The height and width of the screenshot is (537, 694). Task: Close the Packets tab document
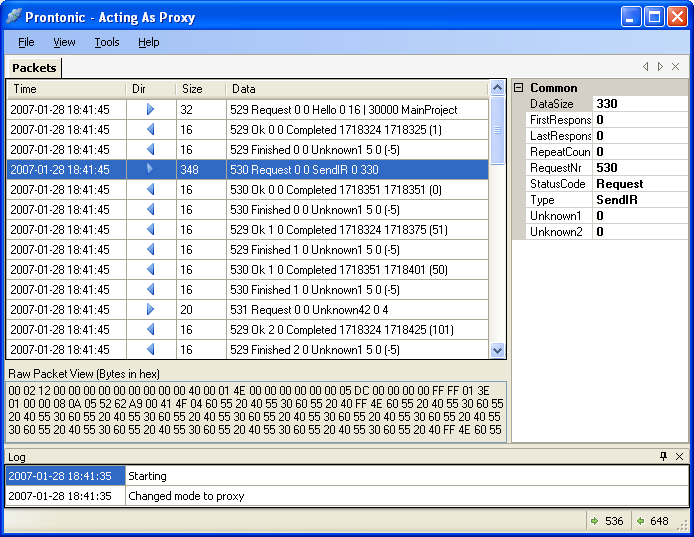point(676,67)
